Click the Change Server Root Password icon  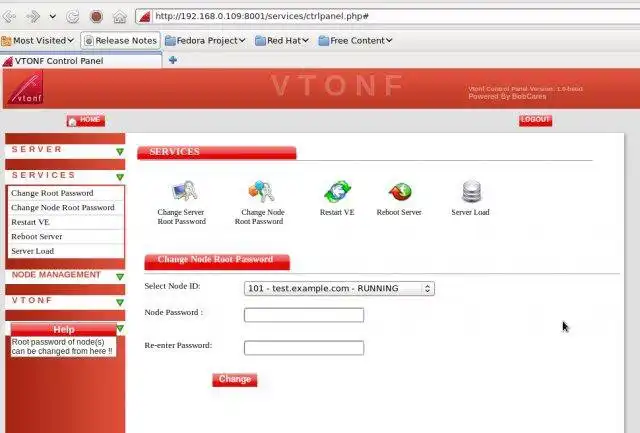pos(184,191)
